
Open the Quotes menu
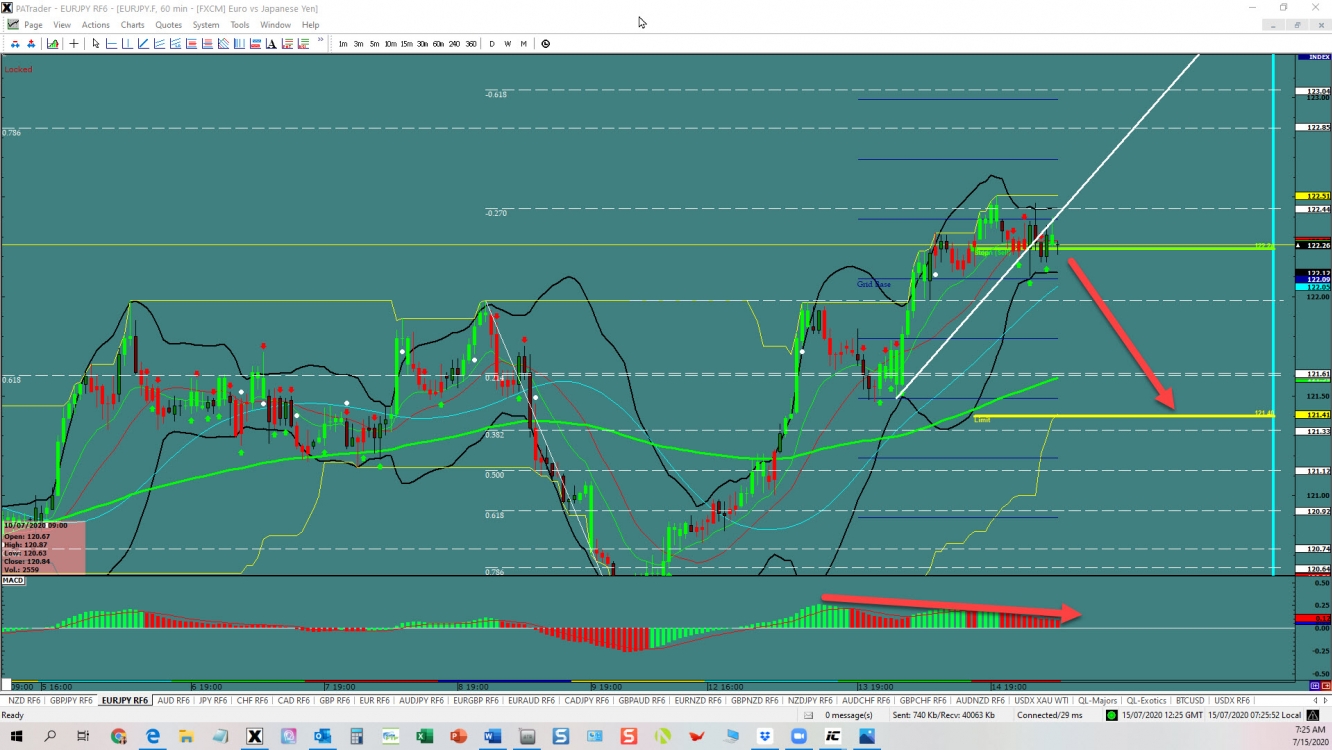tap(168, 25)
